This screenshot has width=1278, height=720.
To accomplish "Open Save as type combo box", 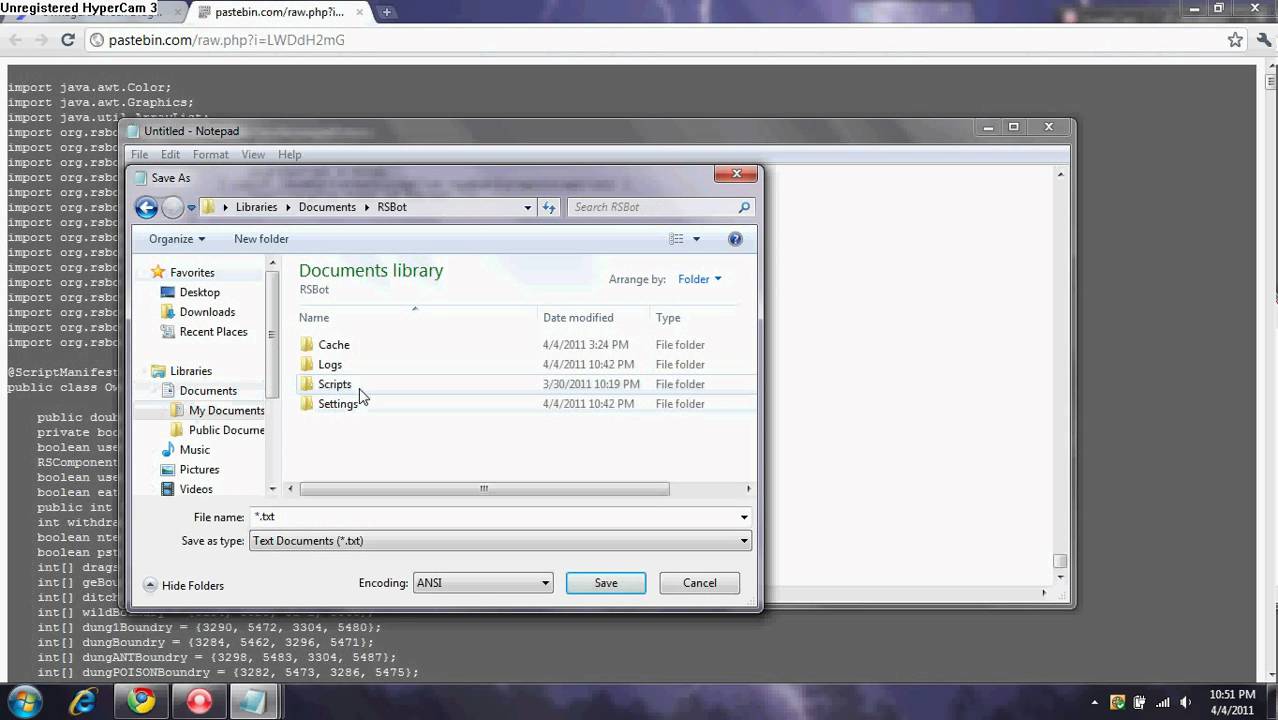I will pyautogui.click(x=500, y=541).
